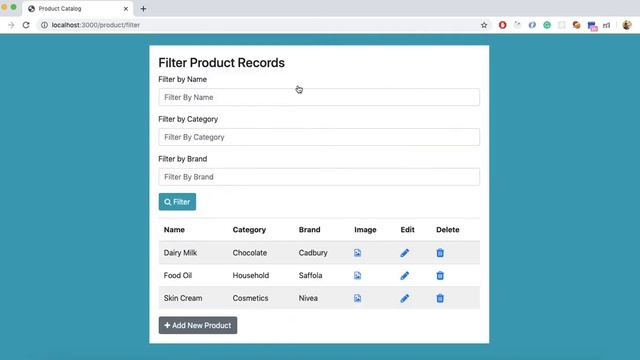Screen dimensions: 640x360
Task: Open the orange-red extension icon
Action: pyautogui.click(x=576, y=25)
